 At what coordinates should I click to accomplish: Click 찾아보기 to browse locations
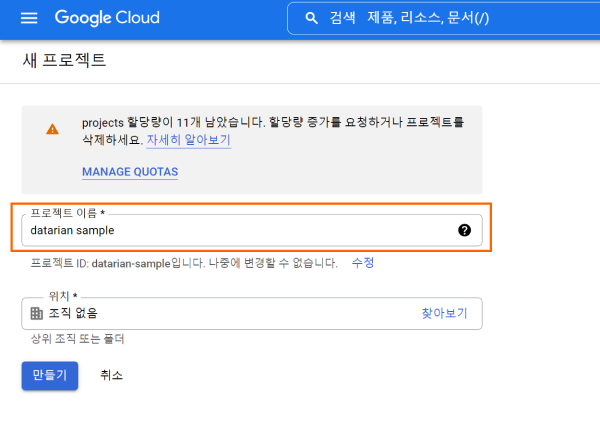click(444, 314)
